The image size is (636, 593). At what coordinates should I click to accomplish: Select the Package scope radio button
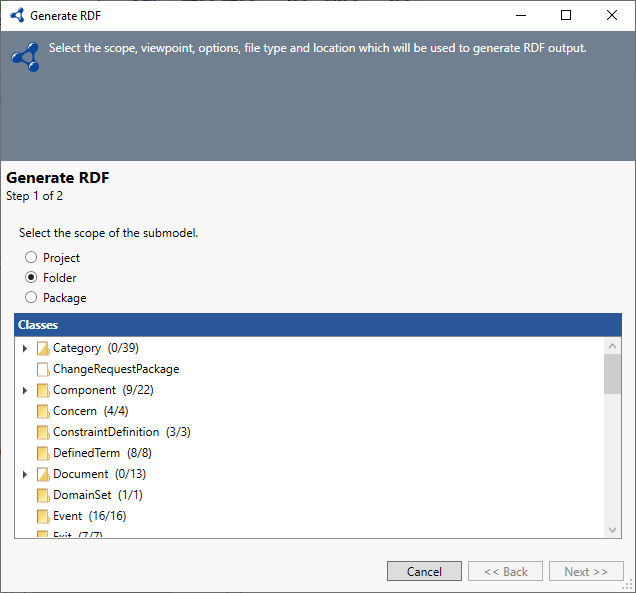(x=31, y=298)
